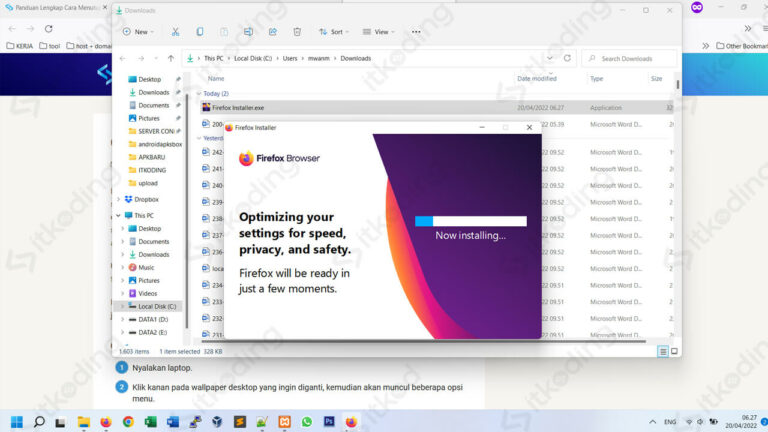Expand Music under This PC
This screenshot has width=768, height=432.
point(122,267)
